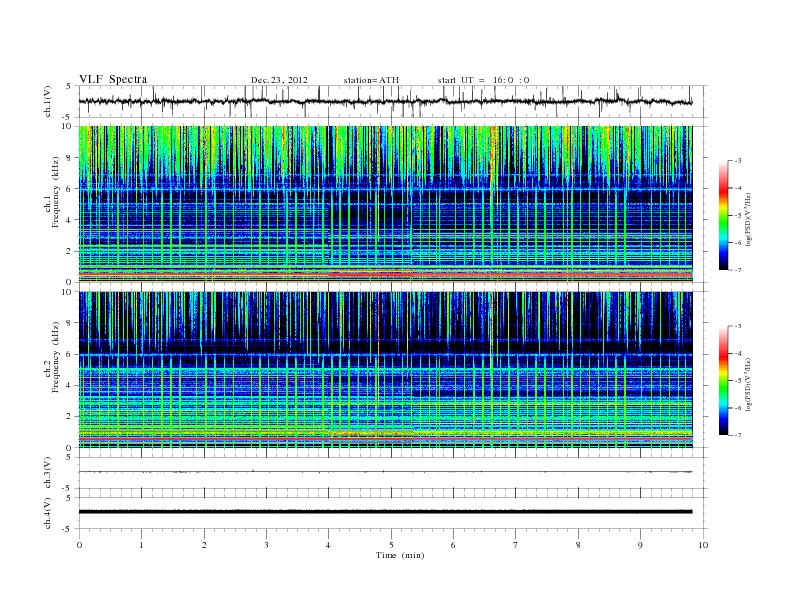The height and width of the screenshot is (612, 792).
Task: Click the 6 kHz tick on ch.2 frequency axis
Action: click(x=69, y=354)
